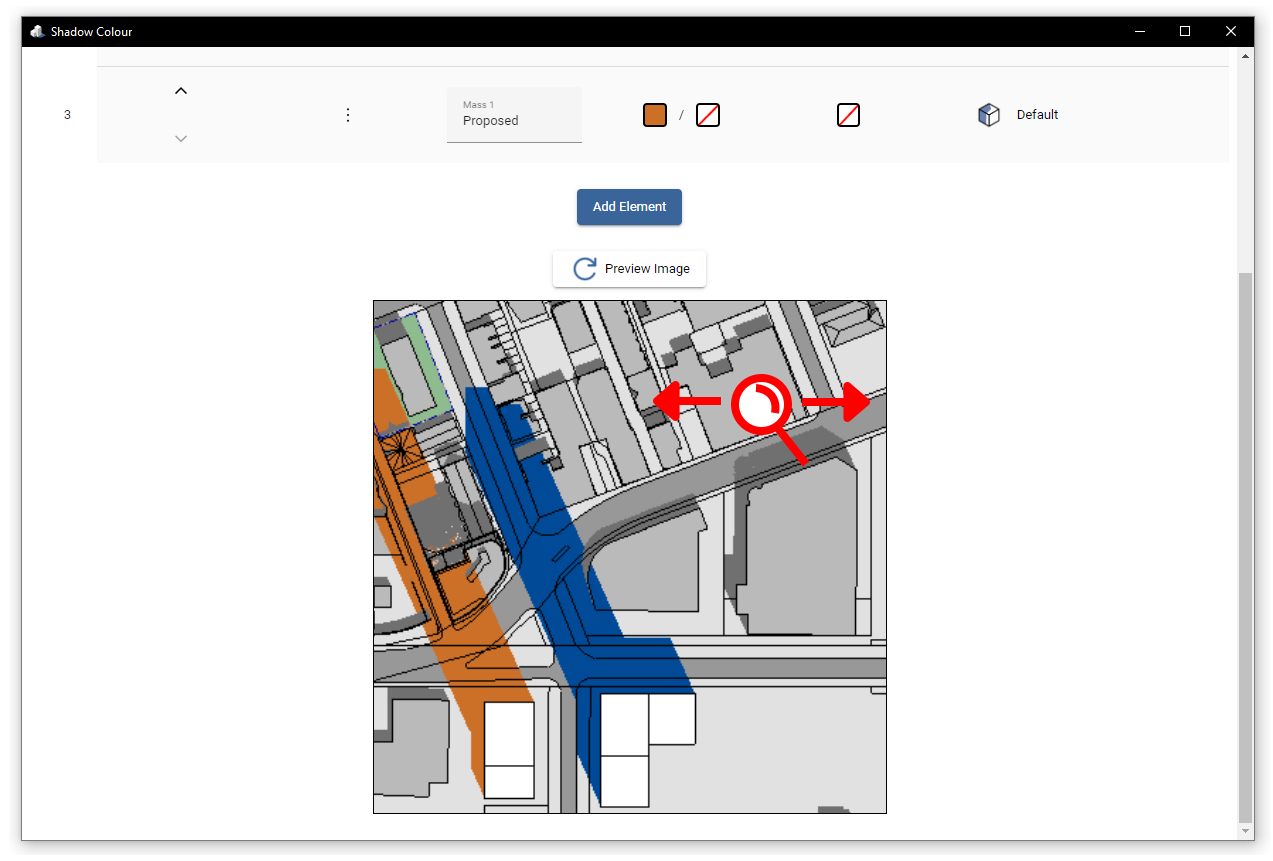1273x861 pixels.
Task: Click the row number 3 label
Action: [x=67, y=114]
